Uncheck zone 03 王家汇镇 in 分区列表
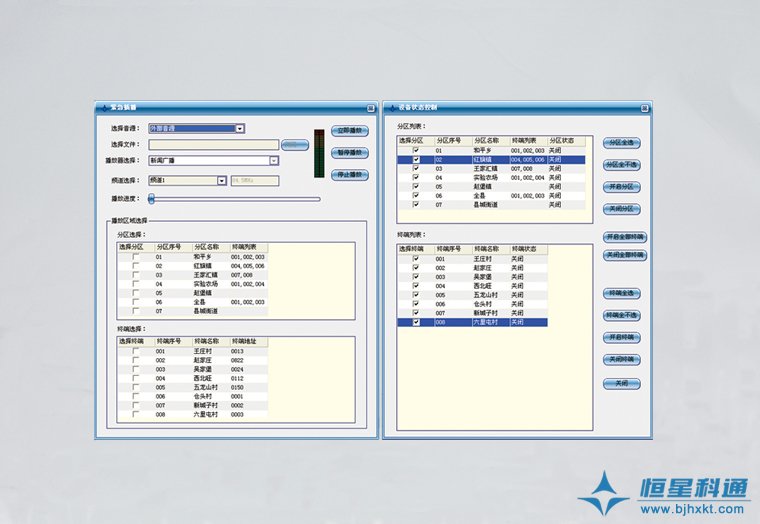 [415, 169]
